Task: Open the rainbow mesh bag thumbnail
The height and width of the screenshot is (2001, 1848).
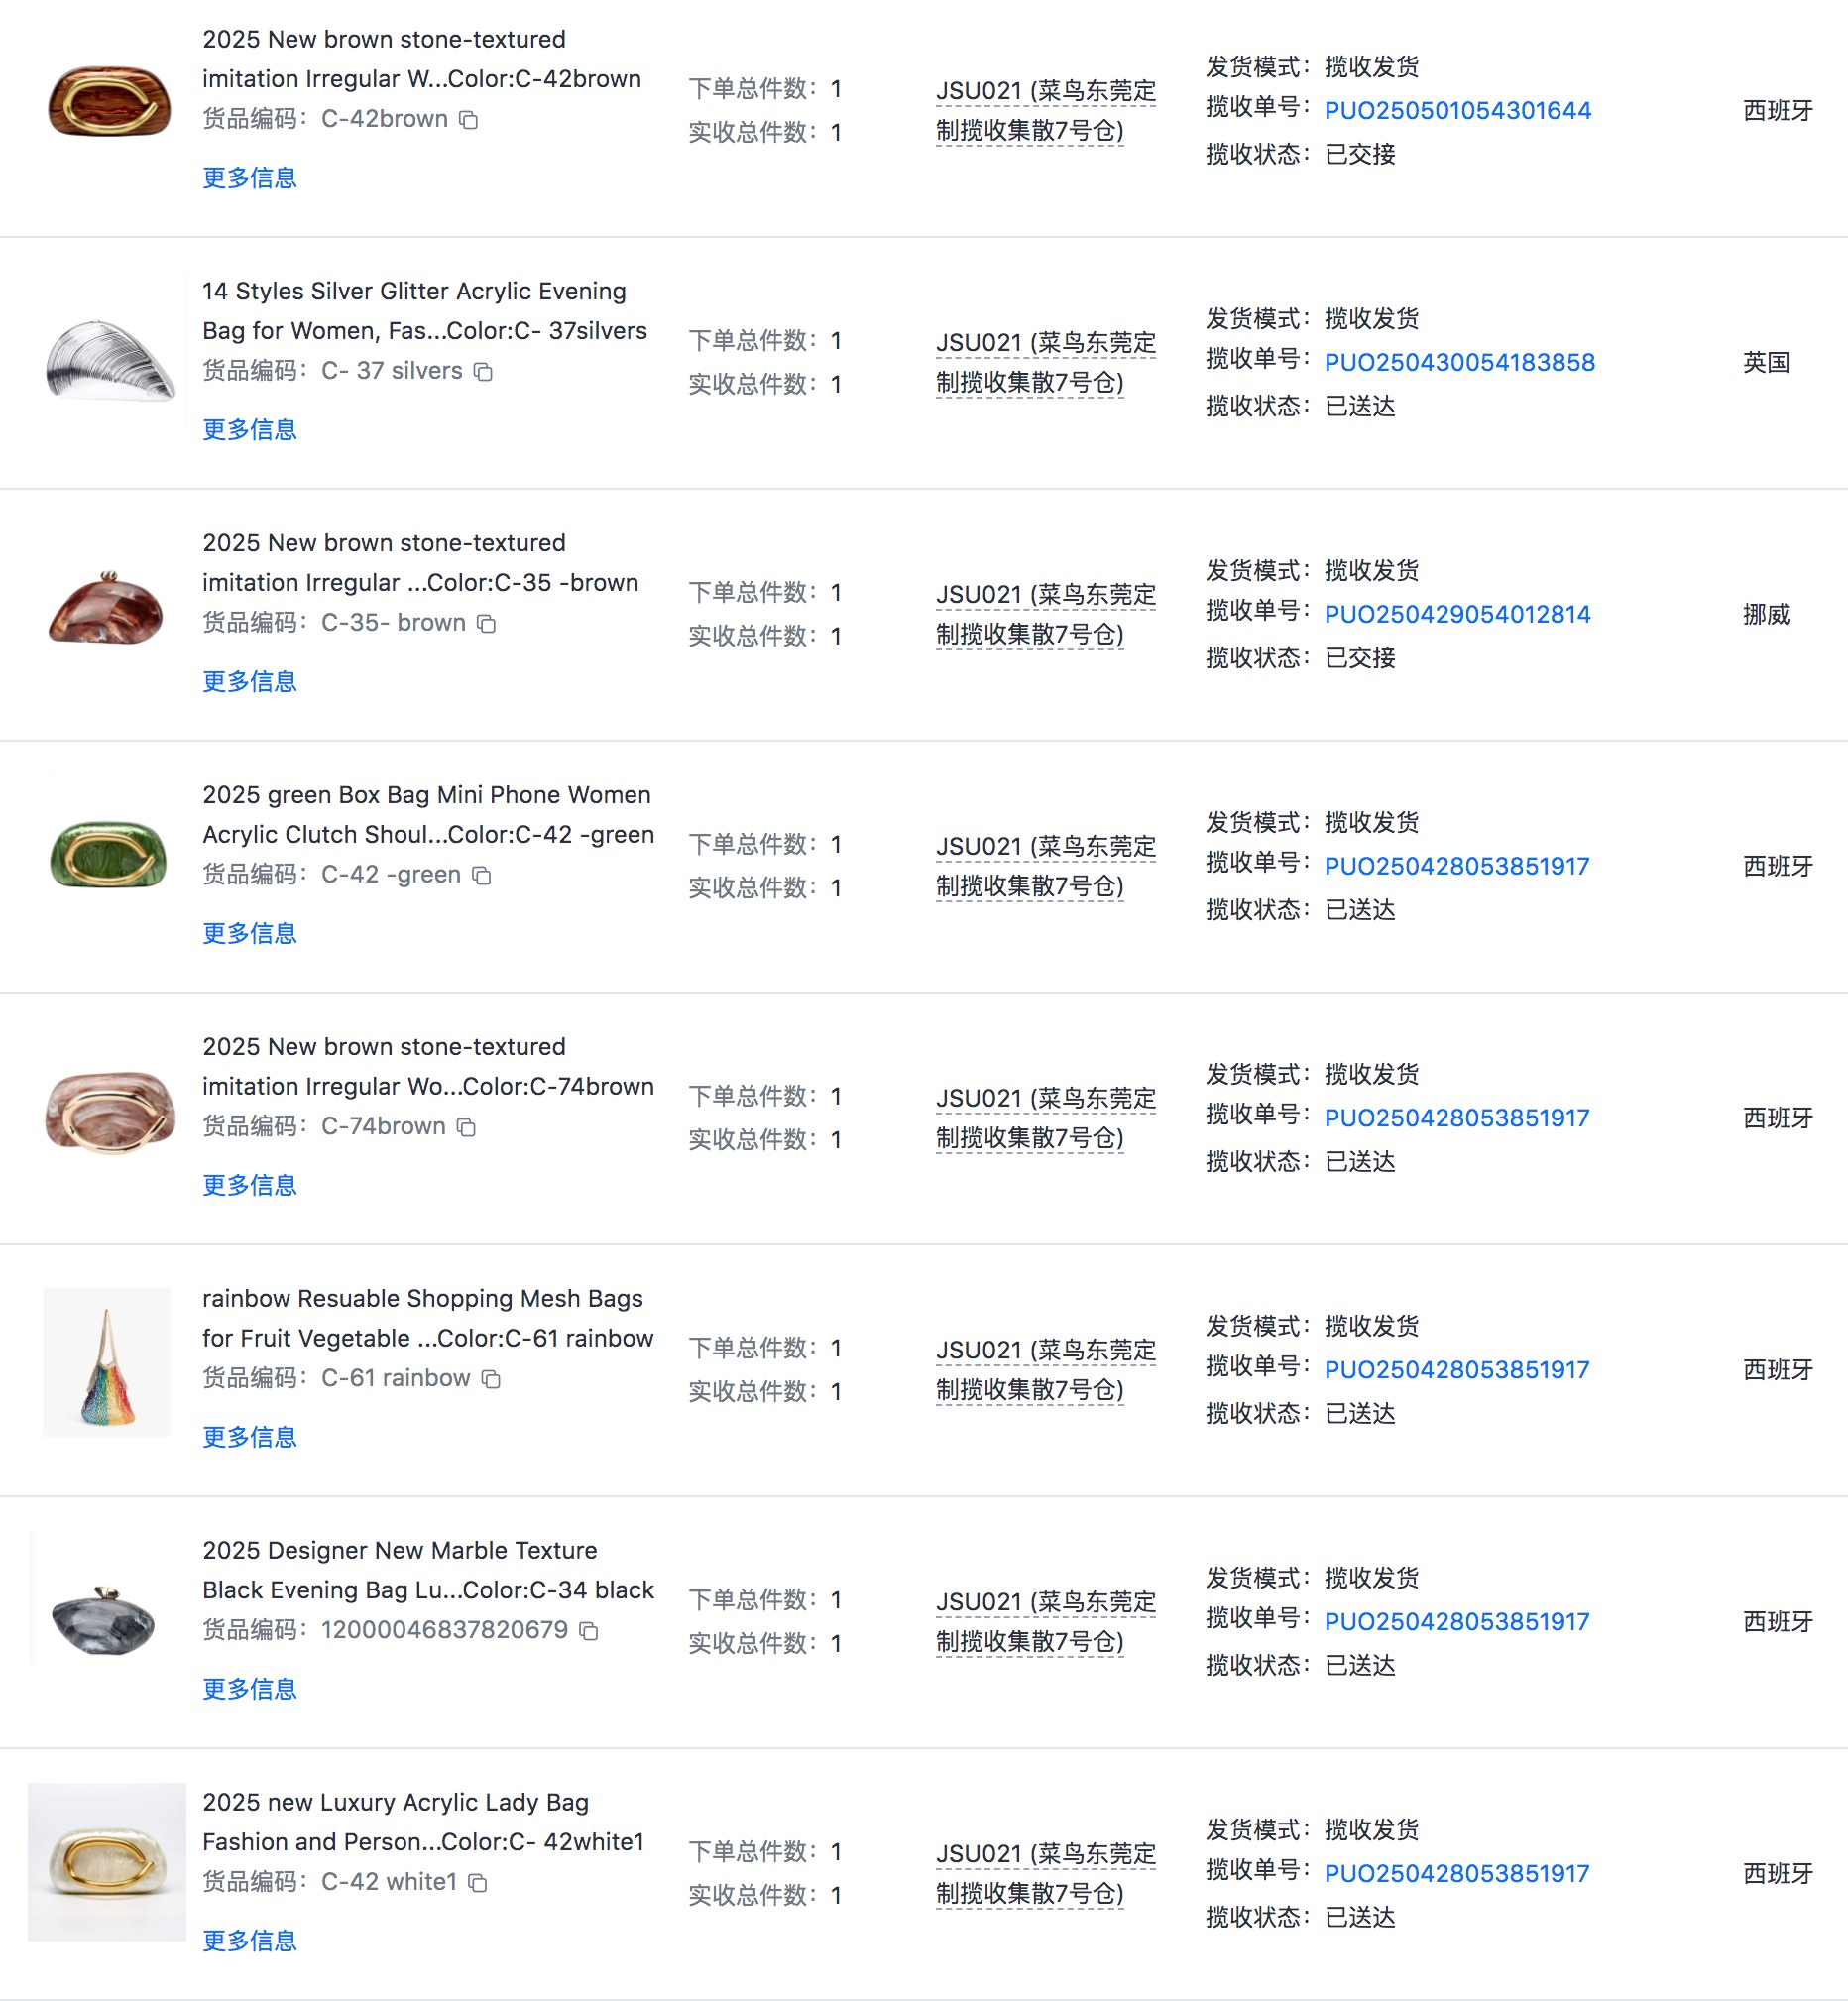Action: (107, 1363)
